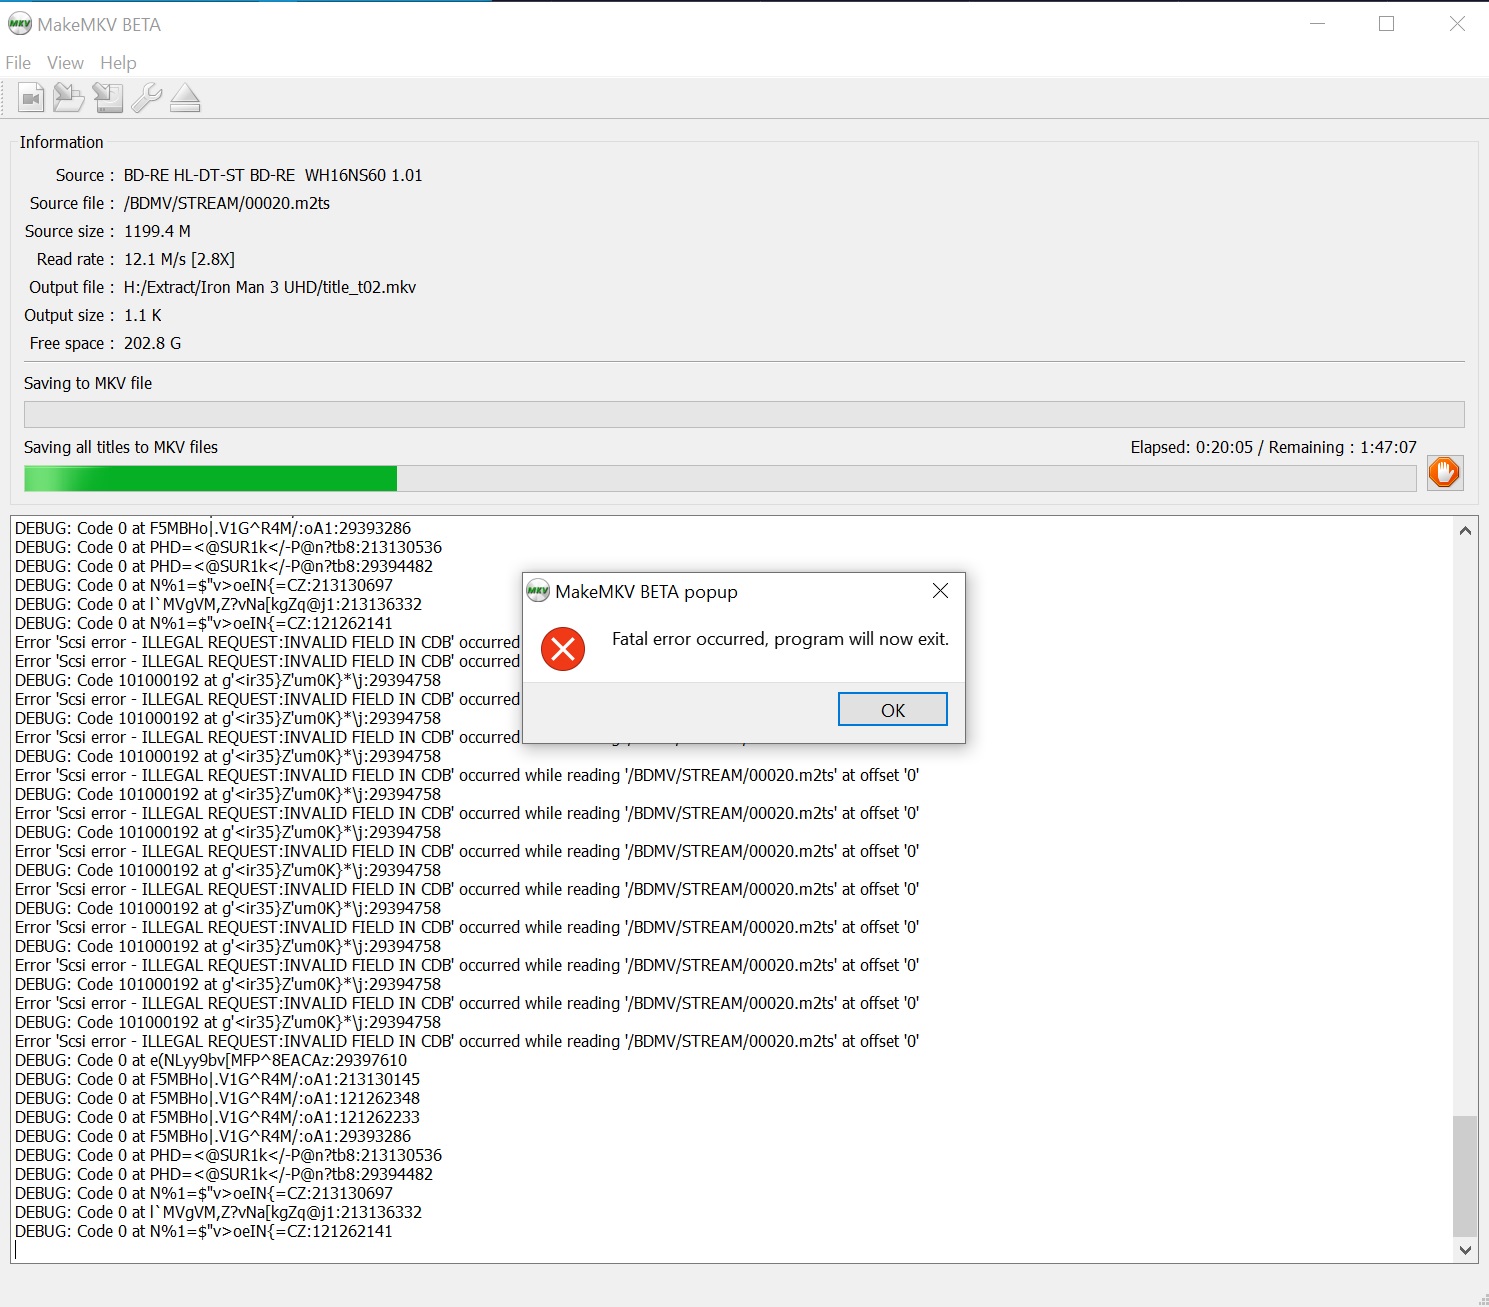1489x1307 pixels.
Task: Click the Source size 1199.4 M value
Action: pyautogui.click(x=157, y=231)
